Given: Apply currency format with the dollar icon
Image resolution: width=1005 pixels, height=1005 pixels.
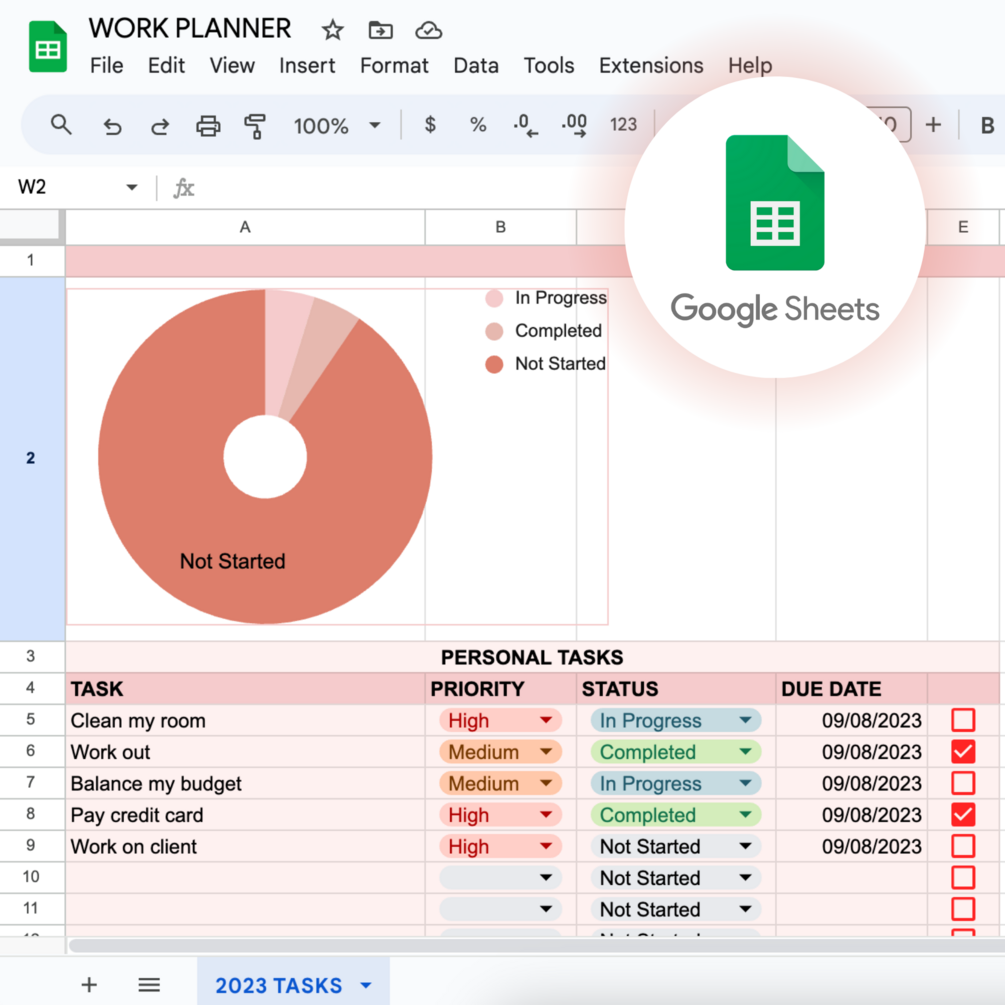Looking at the screenshot, I should [429, 125].
